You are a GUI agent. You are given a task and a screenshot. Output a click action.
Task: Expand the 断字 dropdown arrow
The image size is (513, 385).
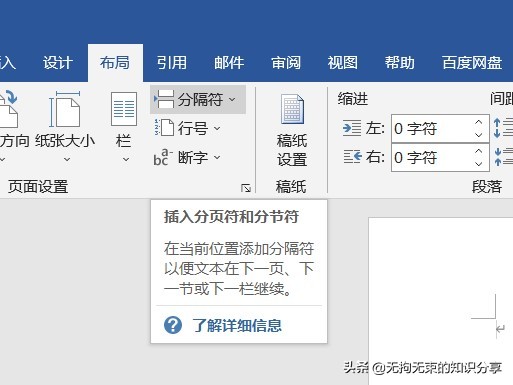click(217, 157)
